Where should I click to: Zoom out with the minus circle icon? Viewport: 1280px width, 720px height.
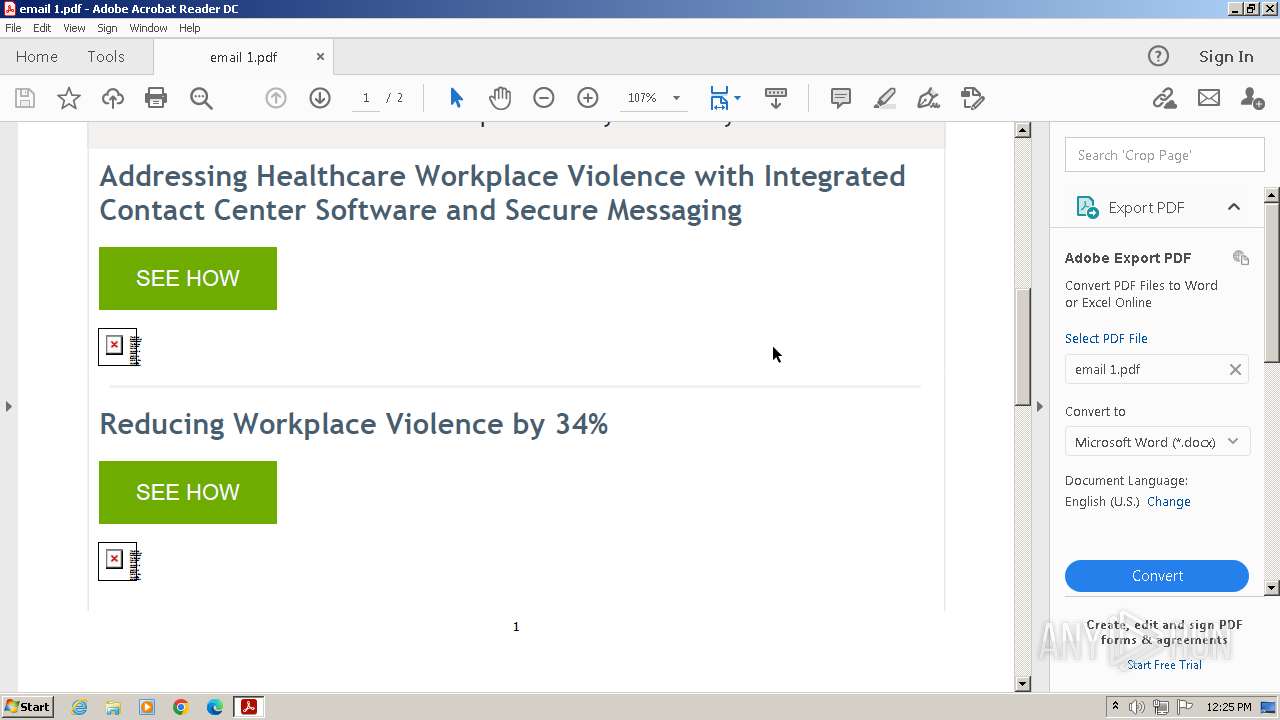pos(544,98)
